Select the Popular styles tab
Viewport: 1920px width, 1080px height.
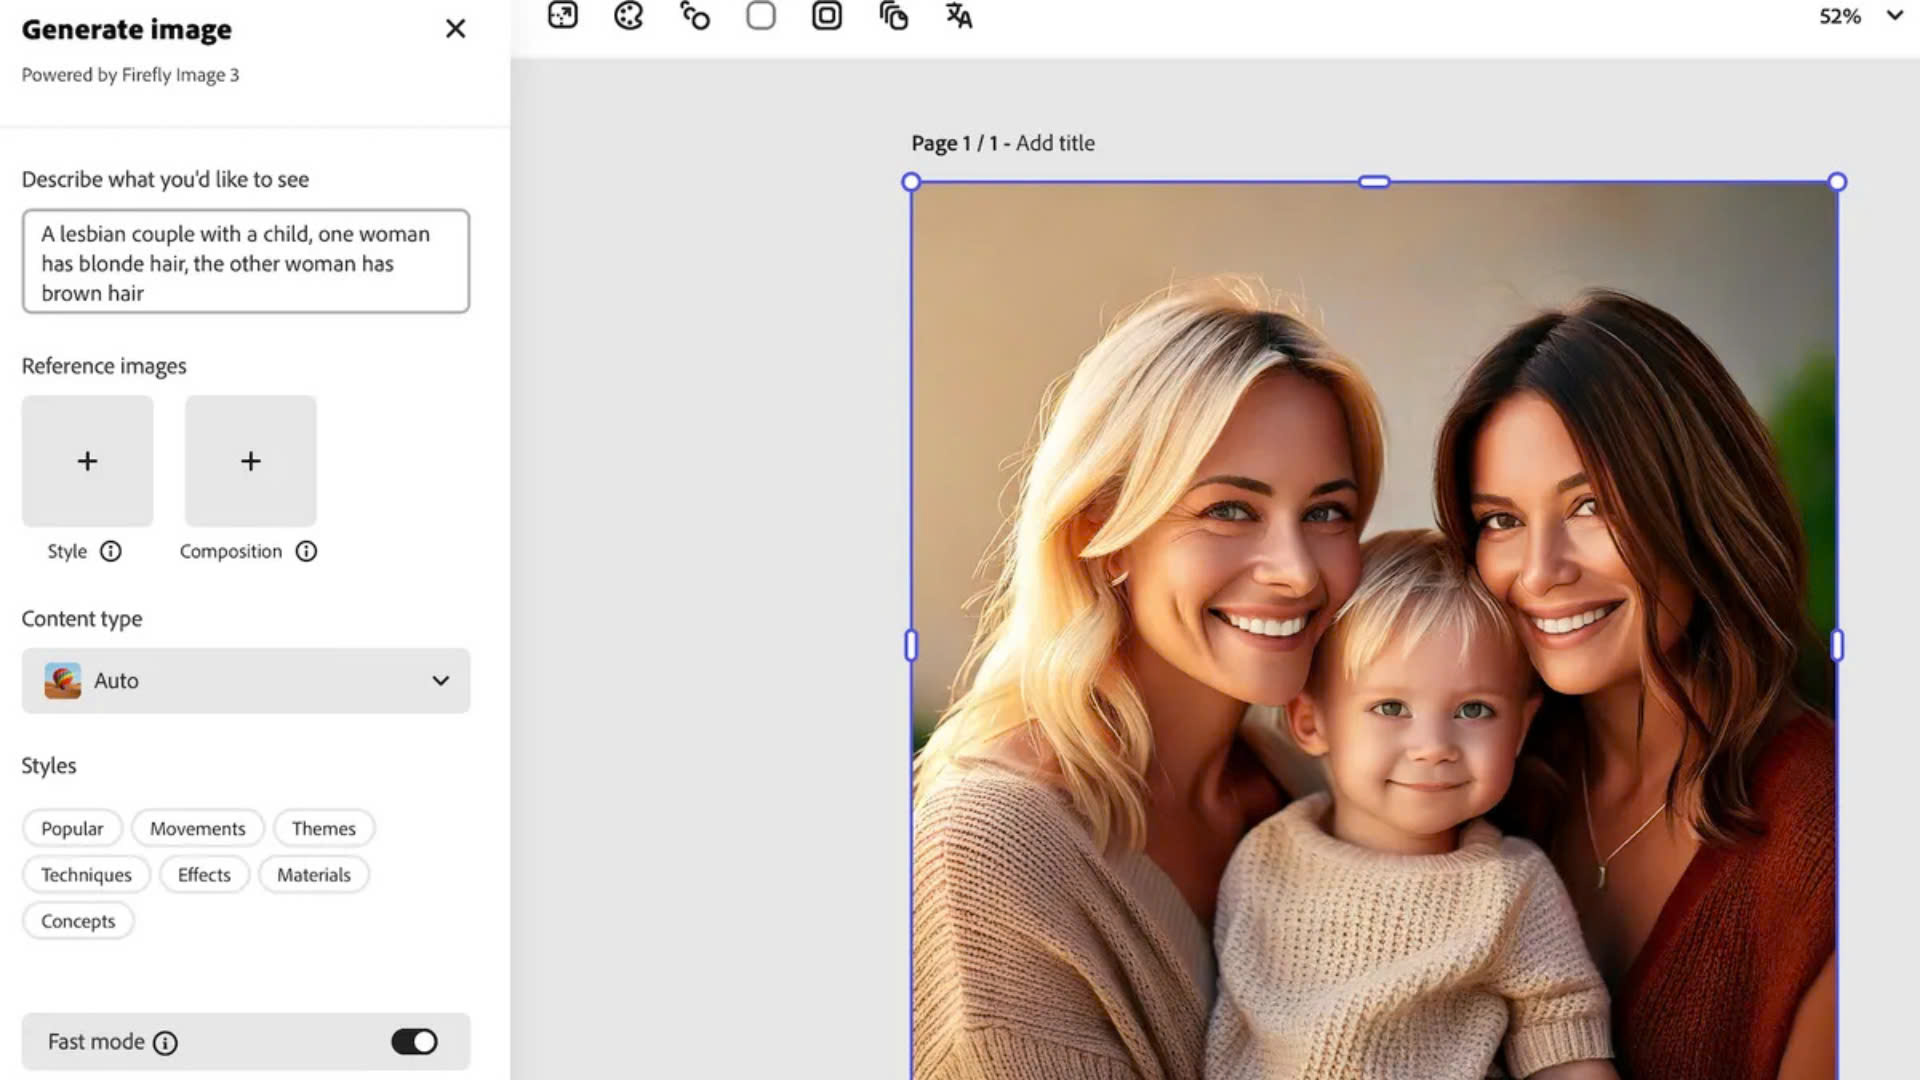coord(72,829)
